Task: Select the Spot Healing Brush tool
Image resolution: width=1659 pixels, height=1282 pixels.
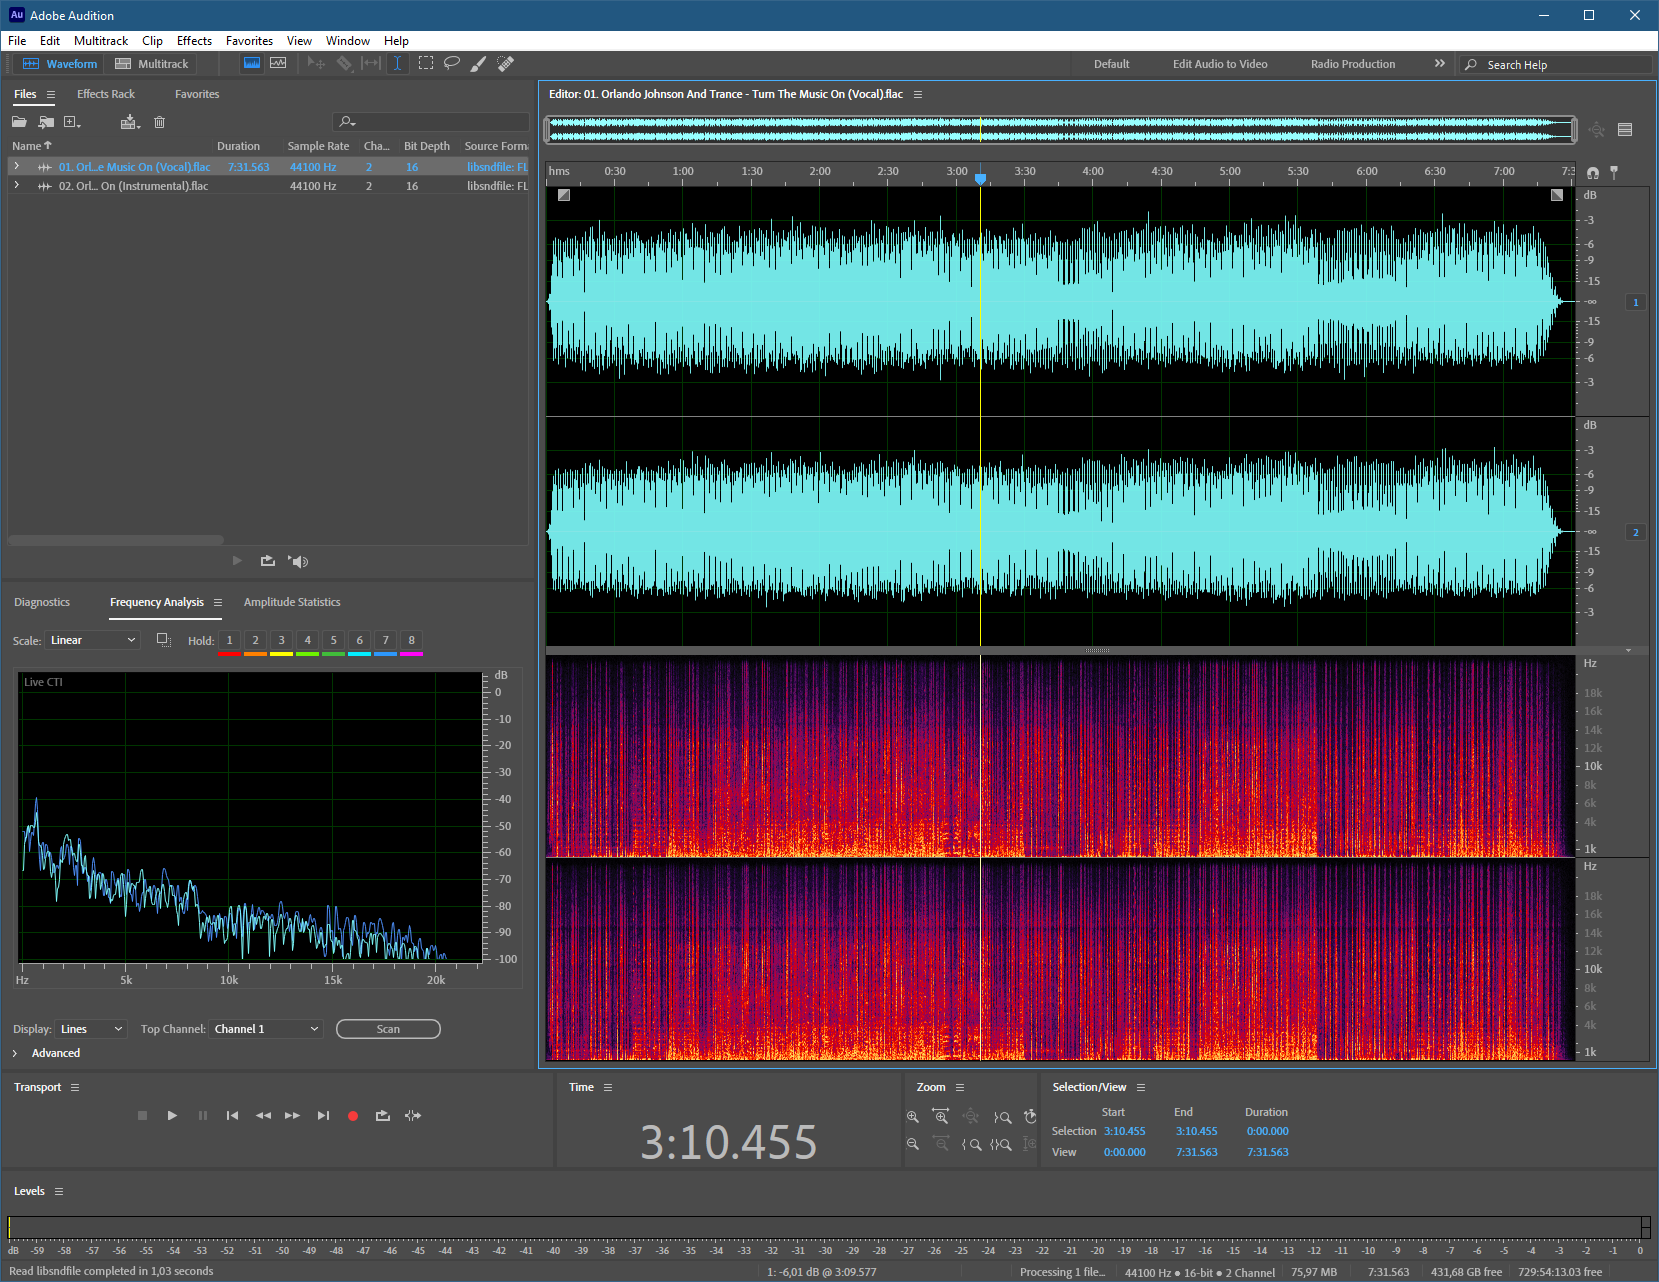Action: tap(506, 63)
